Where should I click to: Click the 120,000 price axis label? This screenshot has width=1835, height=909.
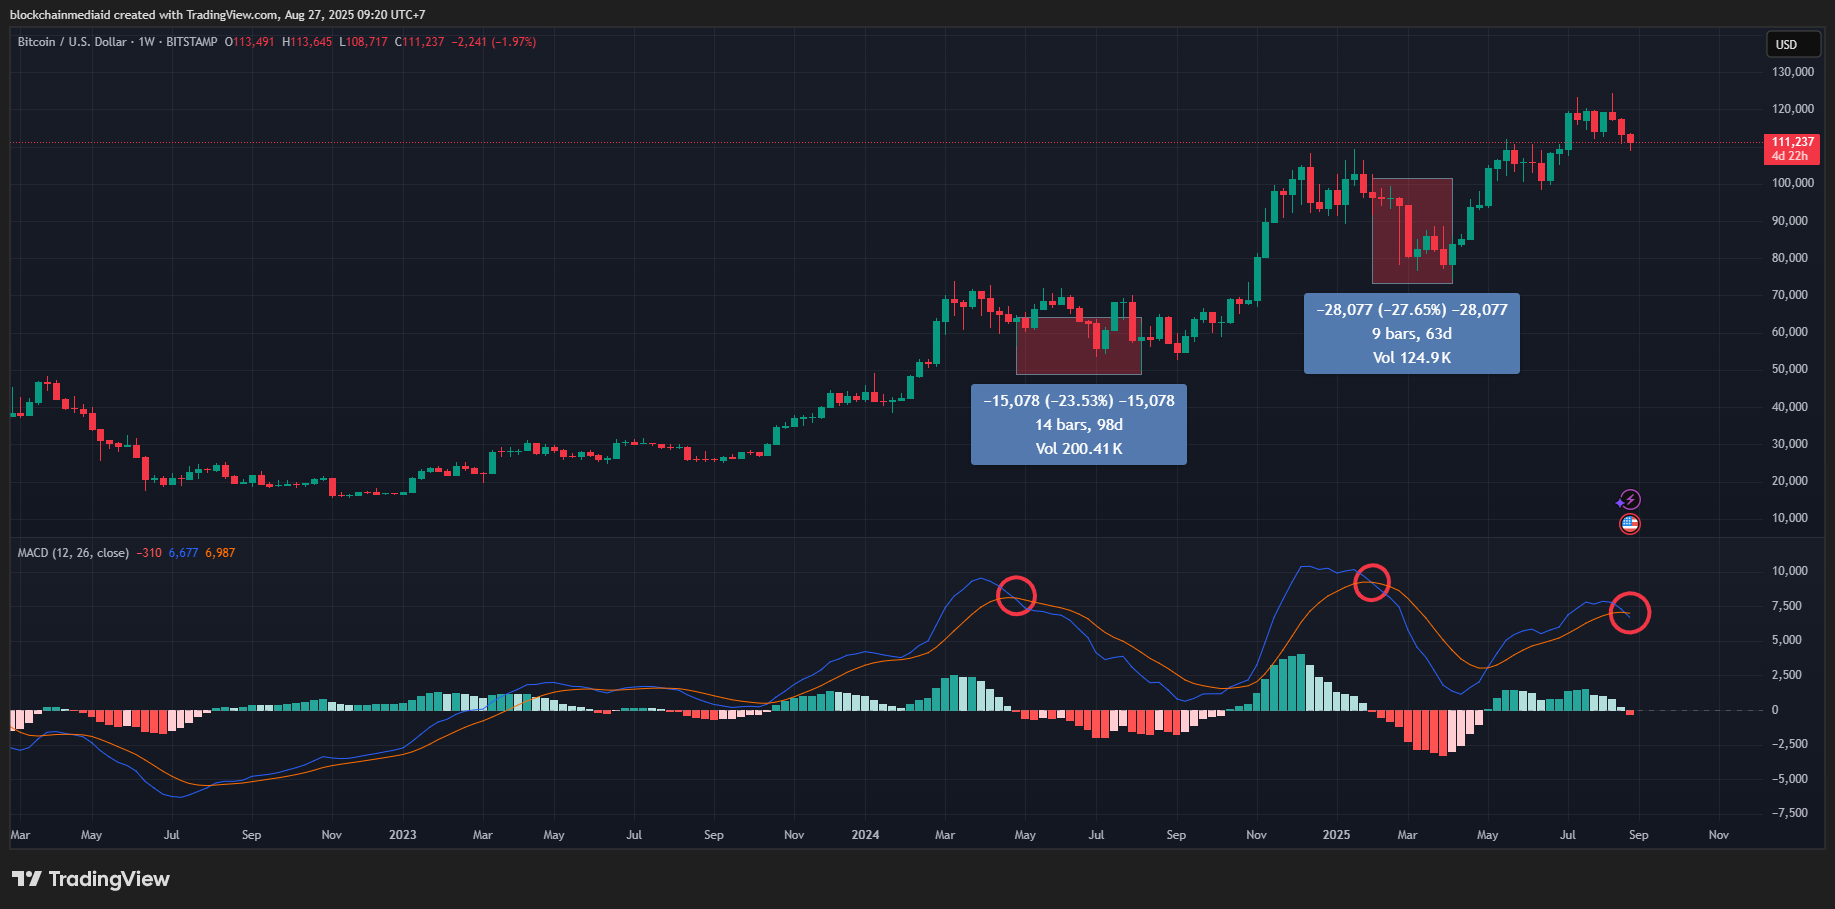pyautogui.click(x=1793, y=109)
